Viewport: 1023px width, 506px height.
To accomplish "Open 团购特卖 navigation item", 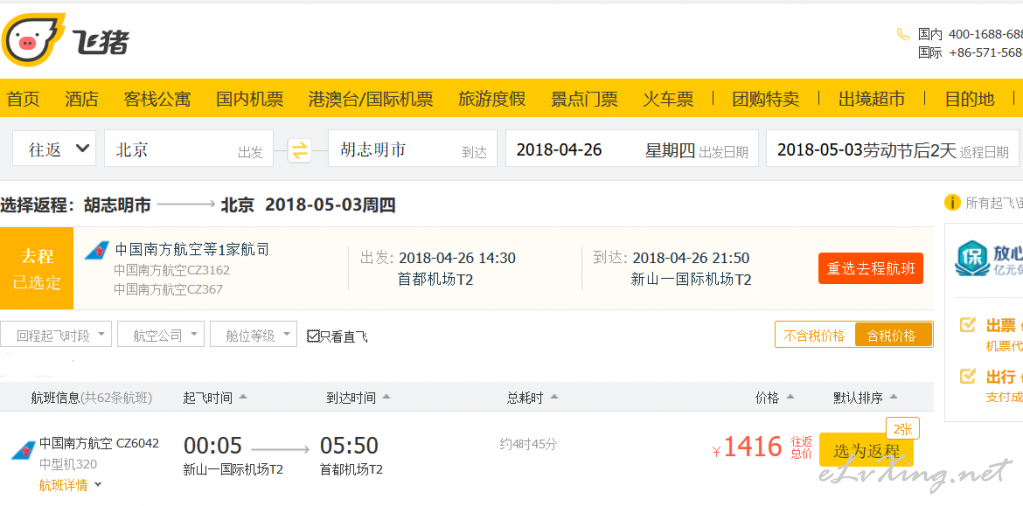I will (765, 99).
